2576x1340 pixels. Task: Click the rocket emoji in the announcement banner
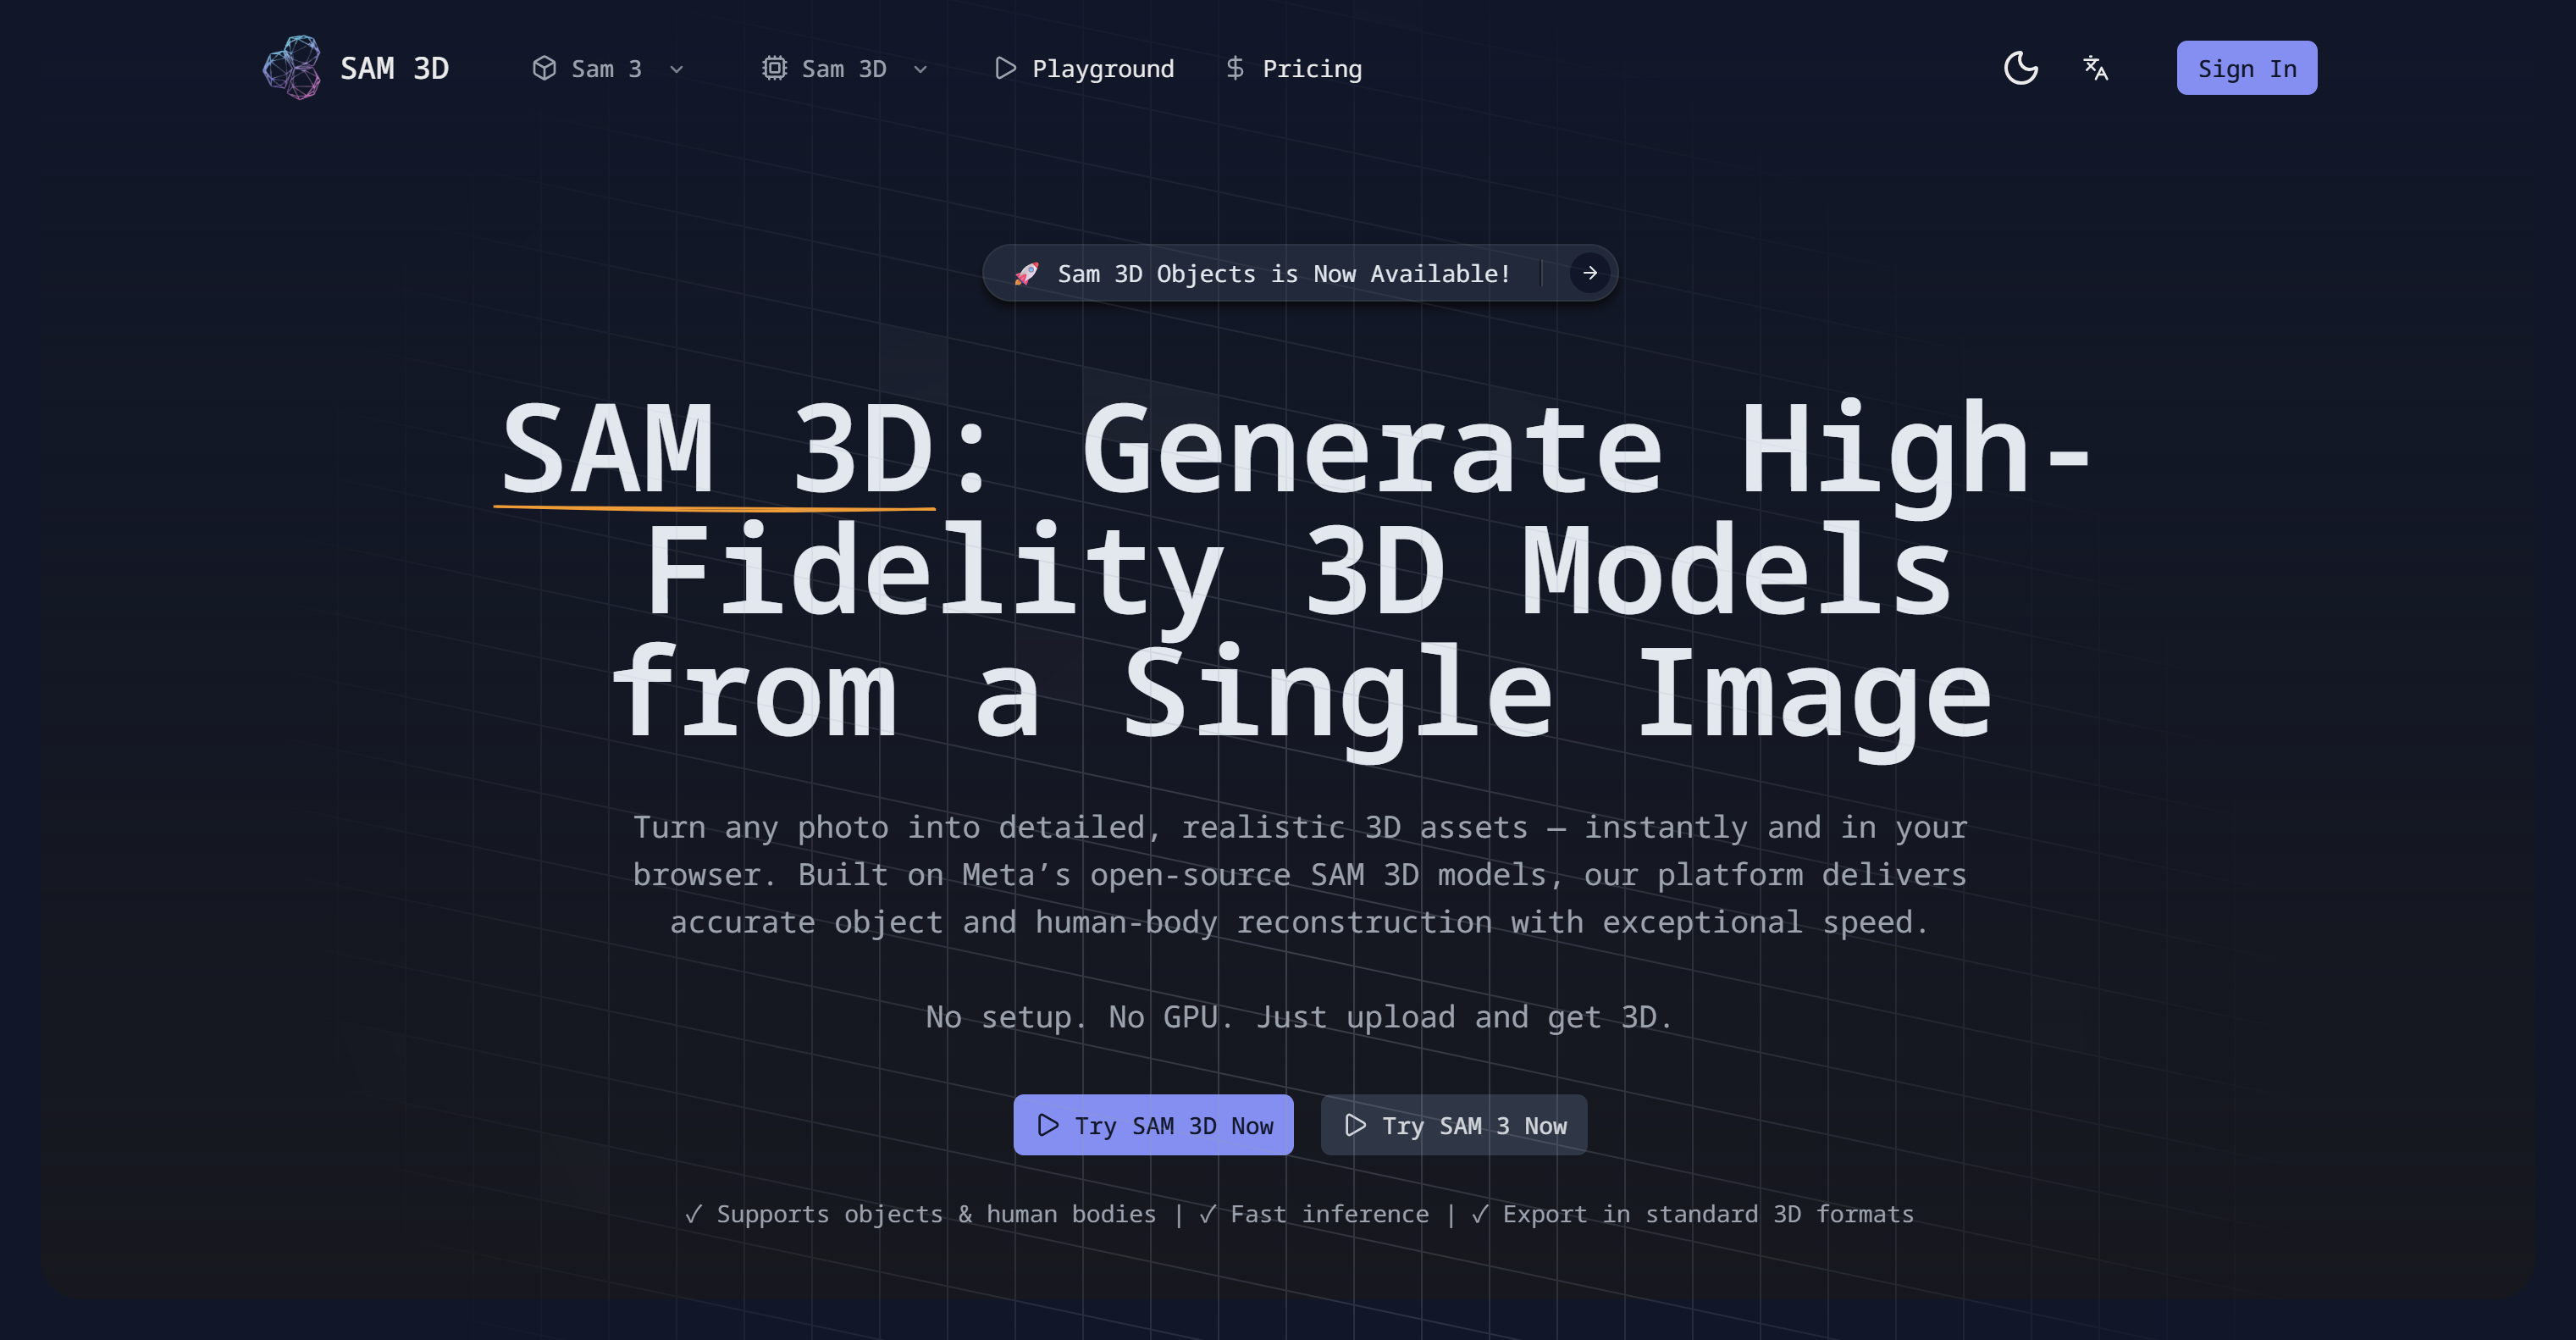1026,273
